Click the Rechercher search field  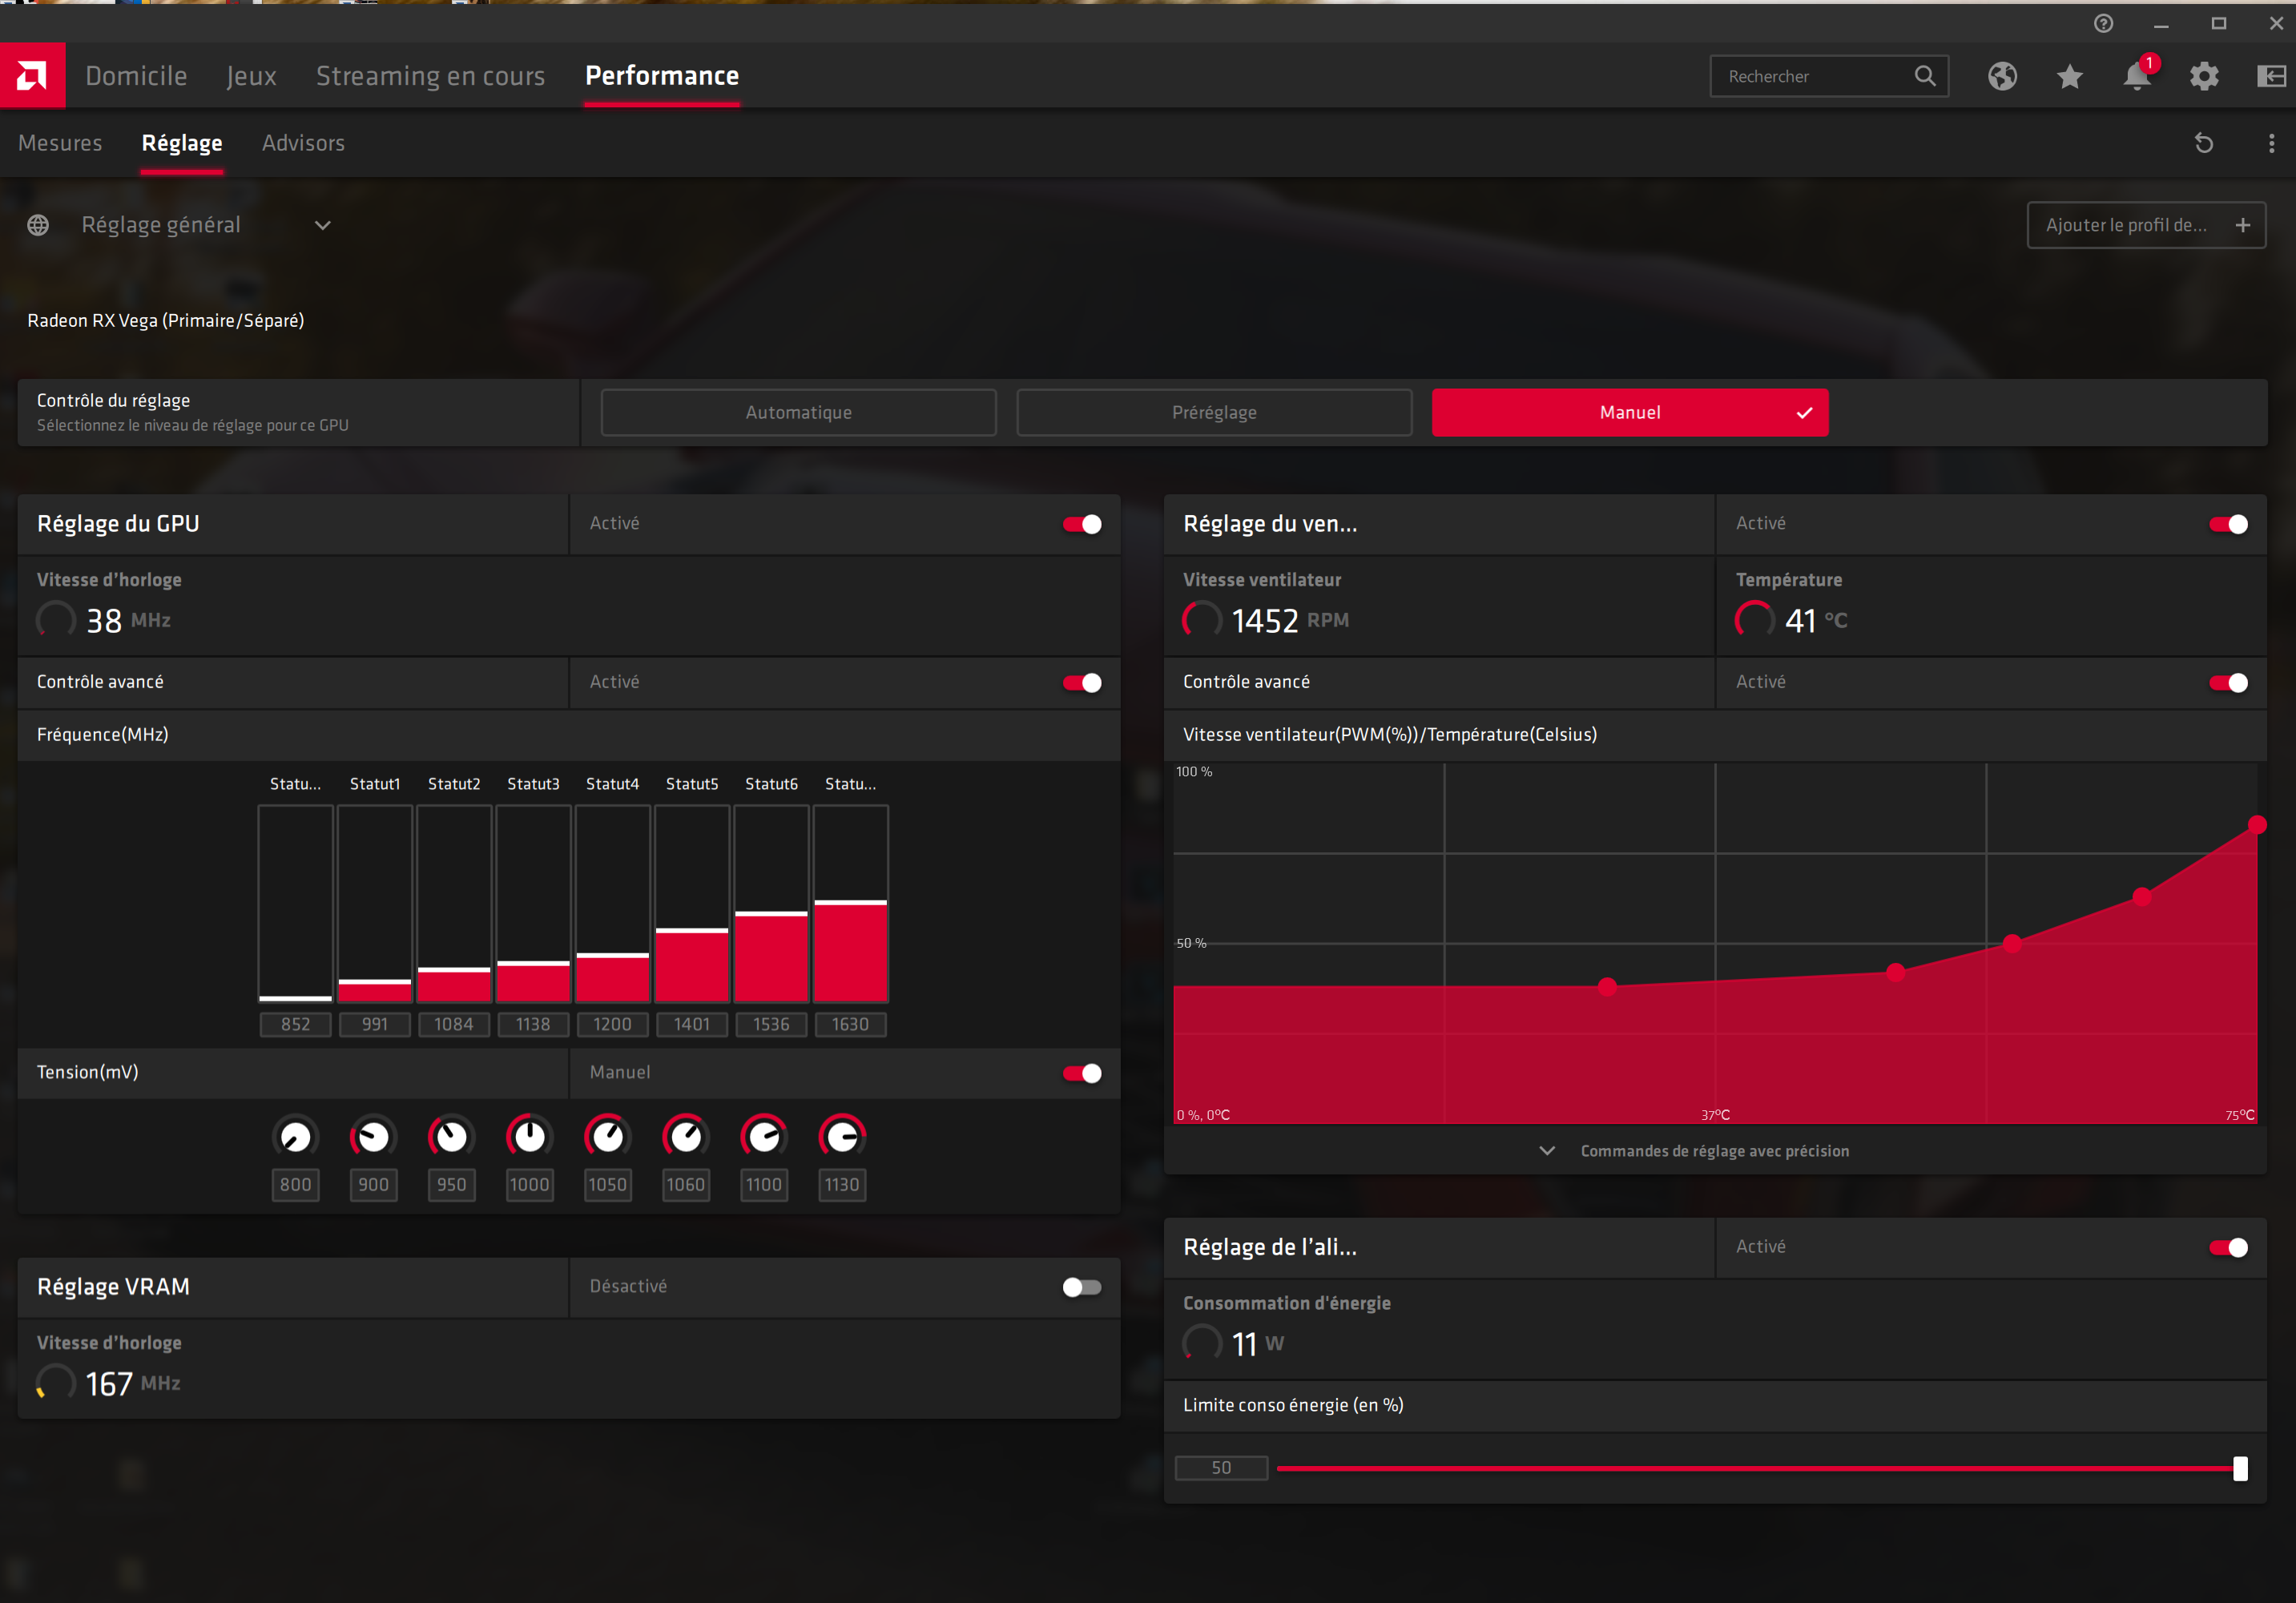[x=1810, y=76]
